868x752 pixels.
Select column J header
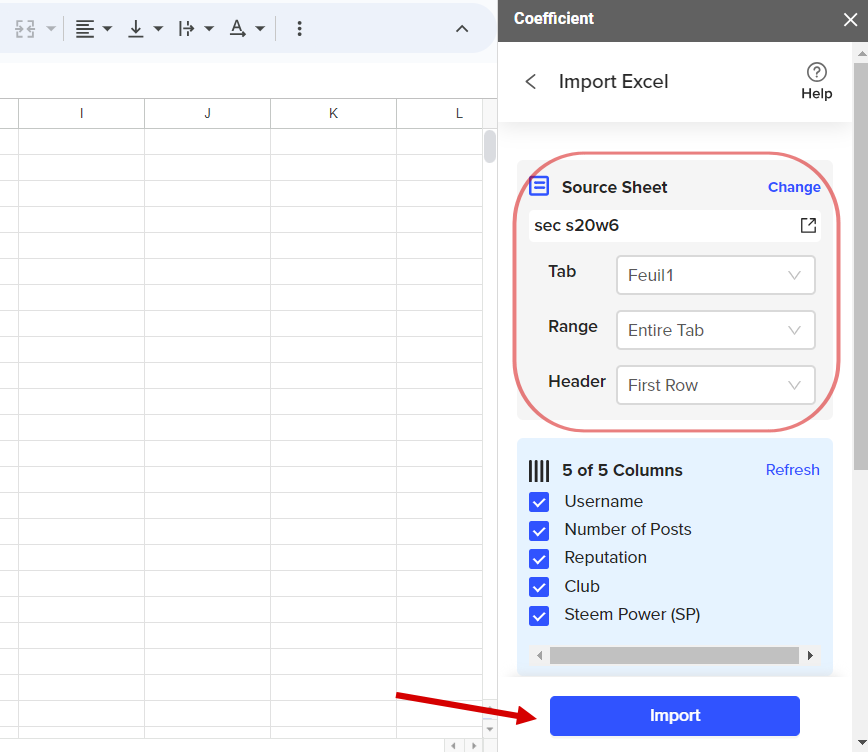(x=208, y=114)
